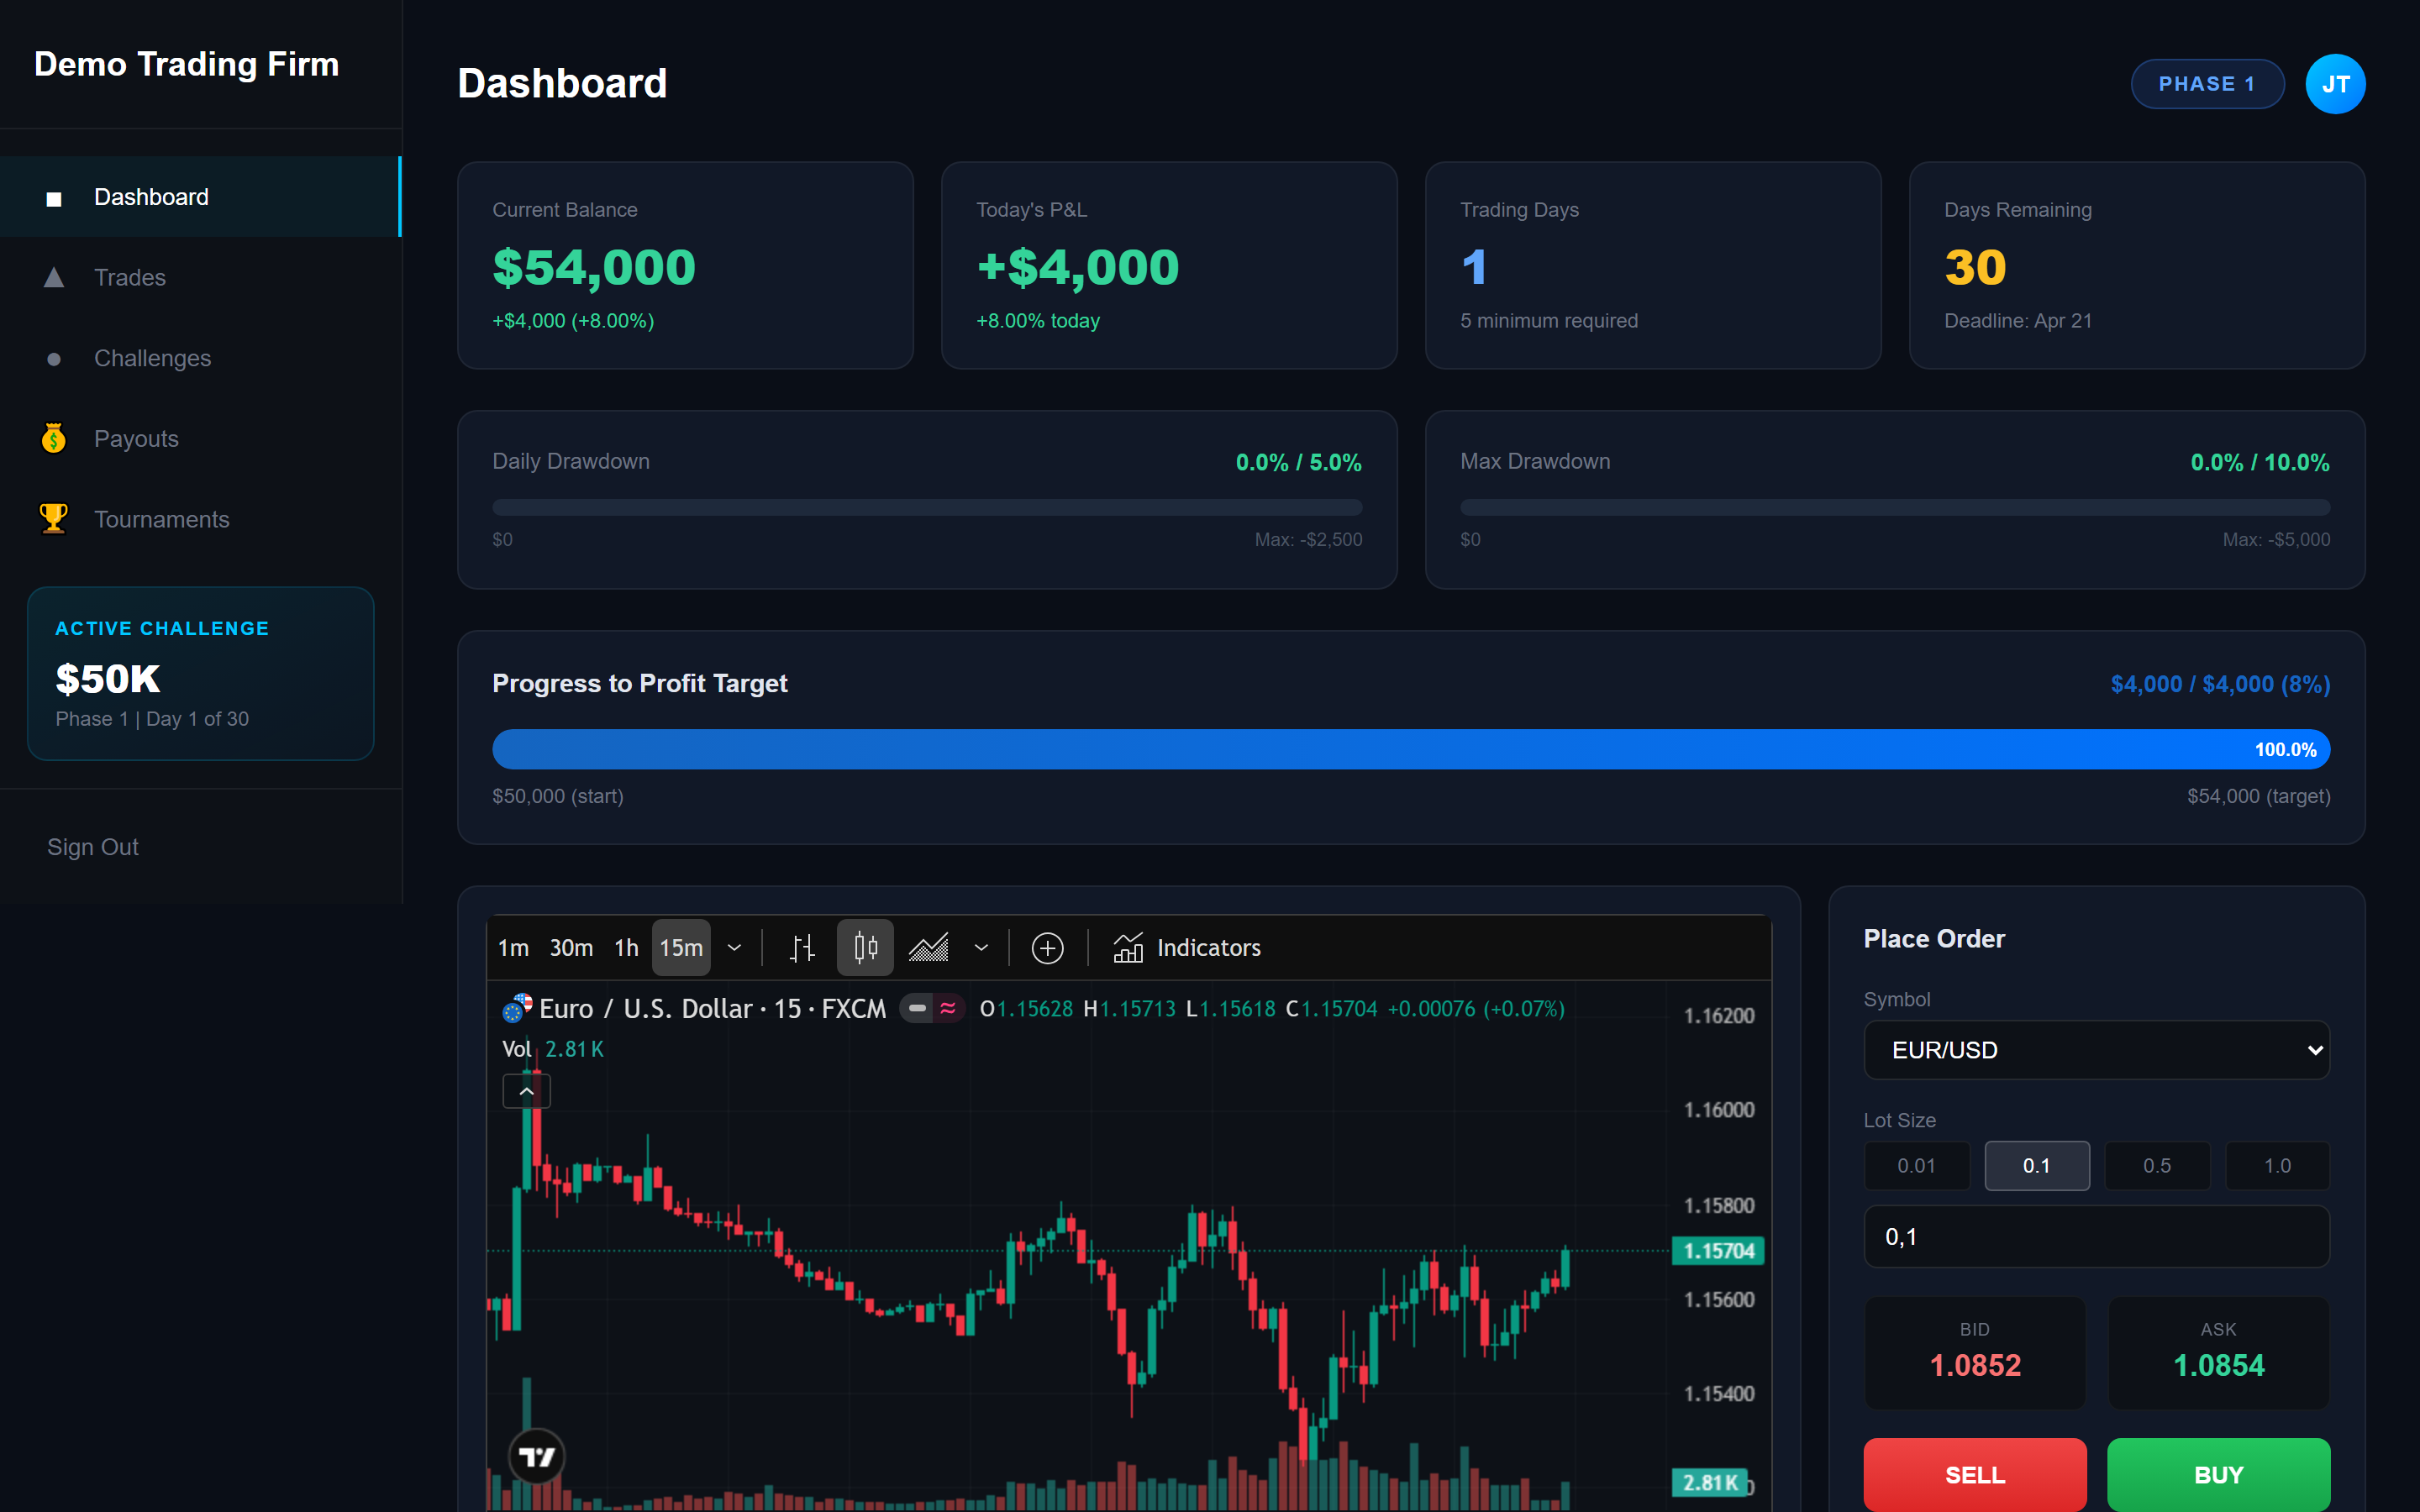Switch to the bar chart style icon

coord(803,947)
